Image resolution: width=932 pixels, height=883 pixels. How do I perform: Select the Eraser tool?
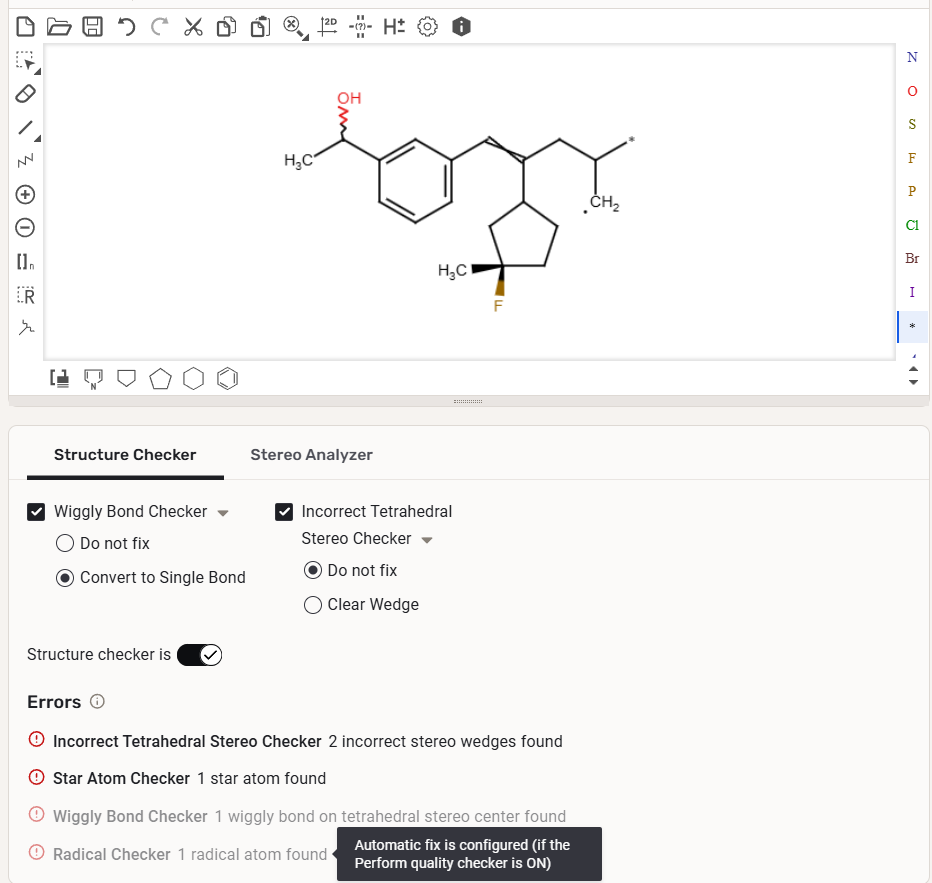point(25,94)
